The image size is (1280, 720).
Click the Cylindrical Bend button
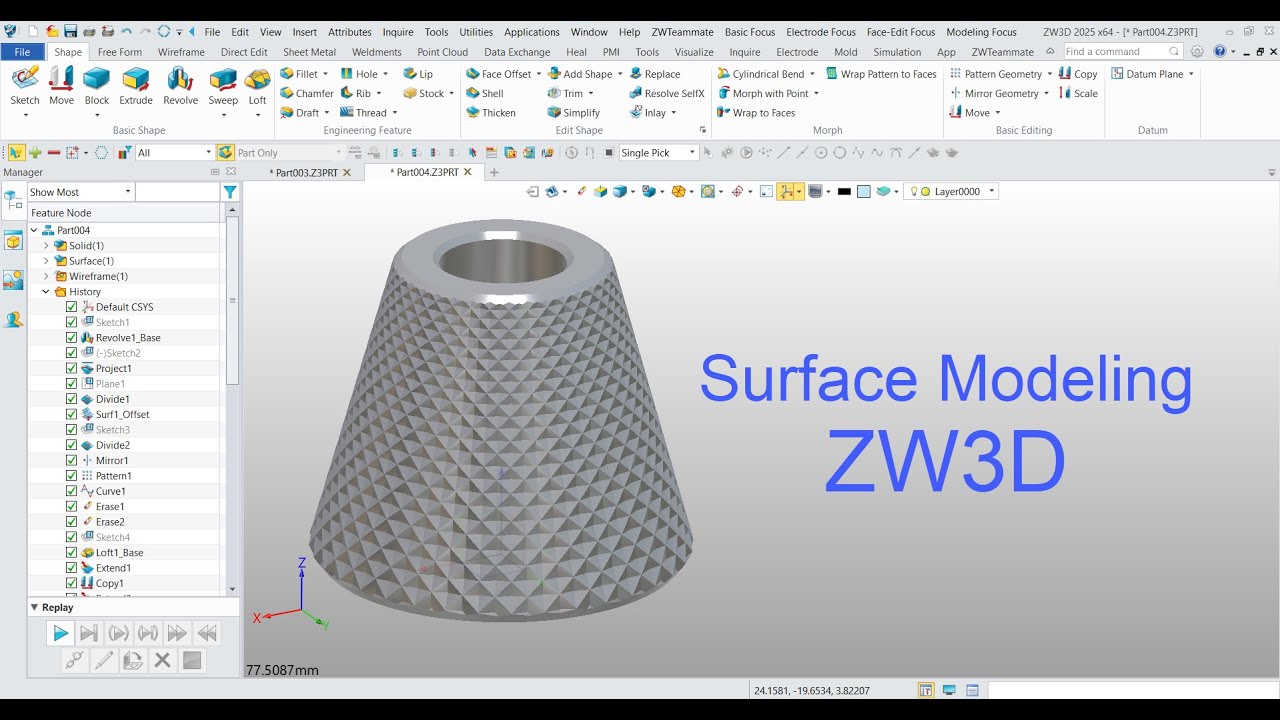pyautogui.click(x=766, y=74)
